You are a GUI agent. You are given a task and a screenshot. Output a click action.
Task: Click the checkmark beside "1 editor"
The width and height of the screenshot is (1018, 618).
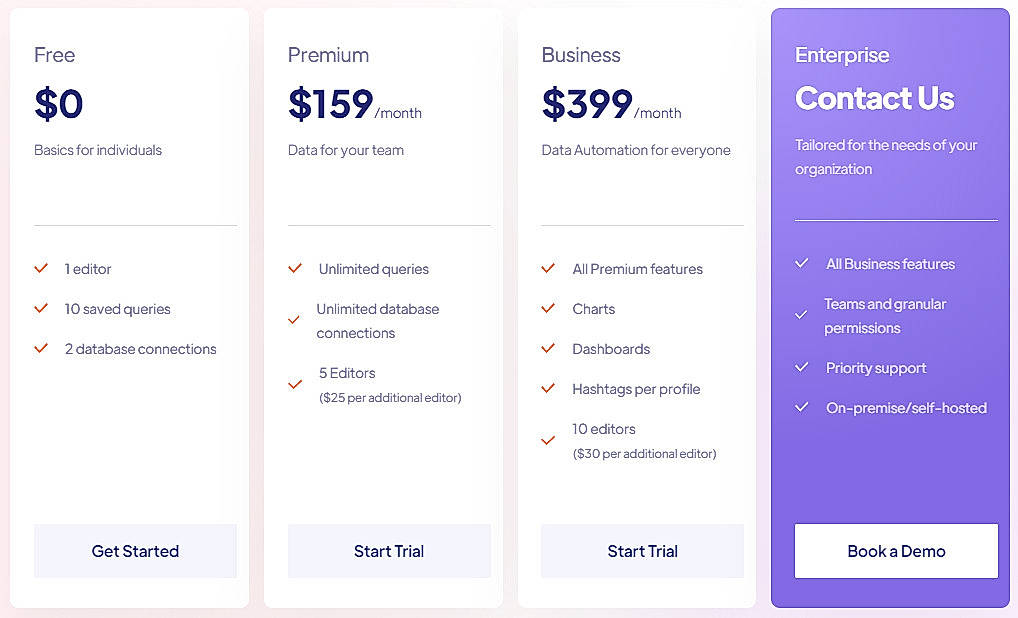[41, 268]
